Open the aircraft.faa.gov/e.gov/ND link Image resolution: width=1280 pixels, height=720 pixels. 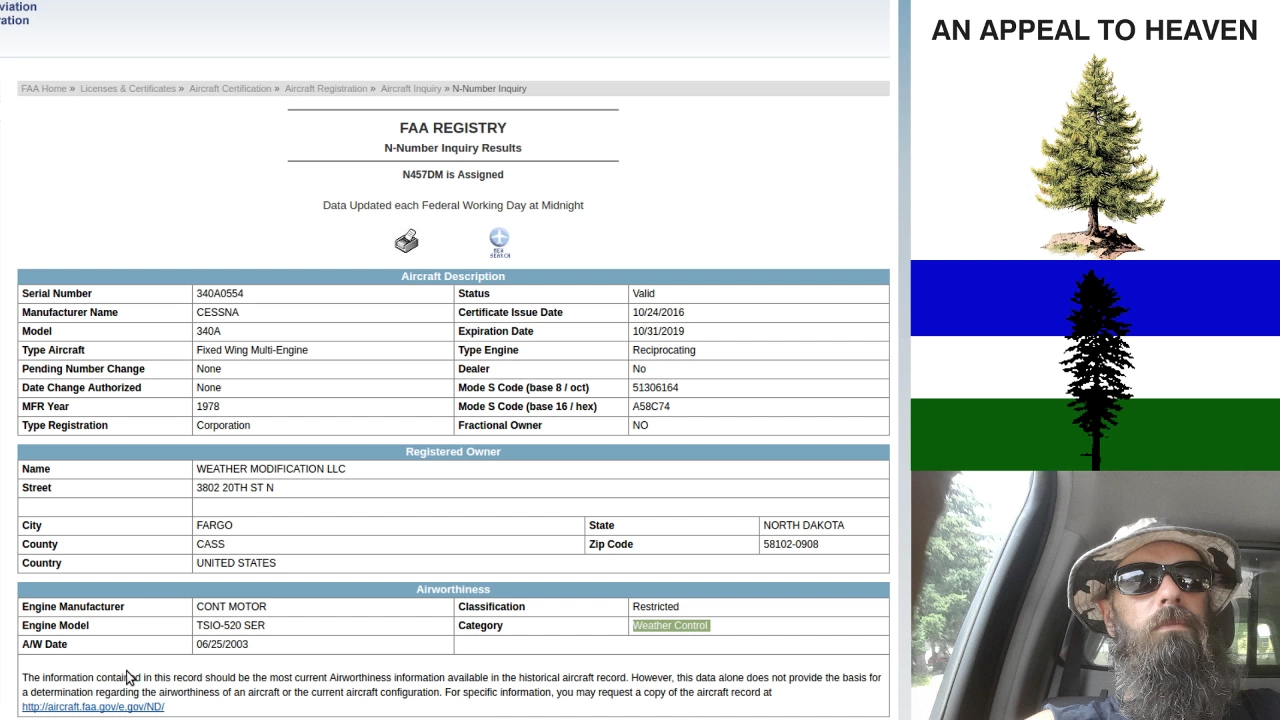[93, 707]
